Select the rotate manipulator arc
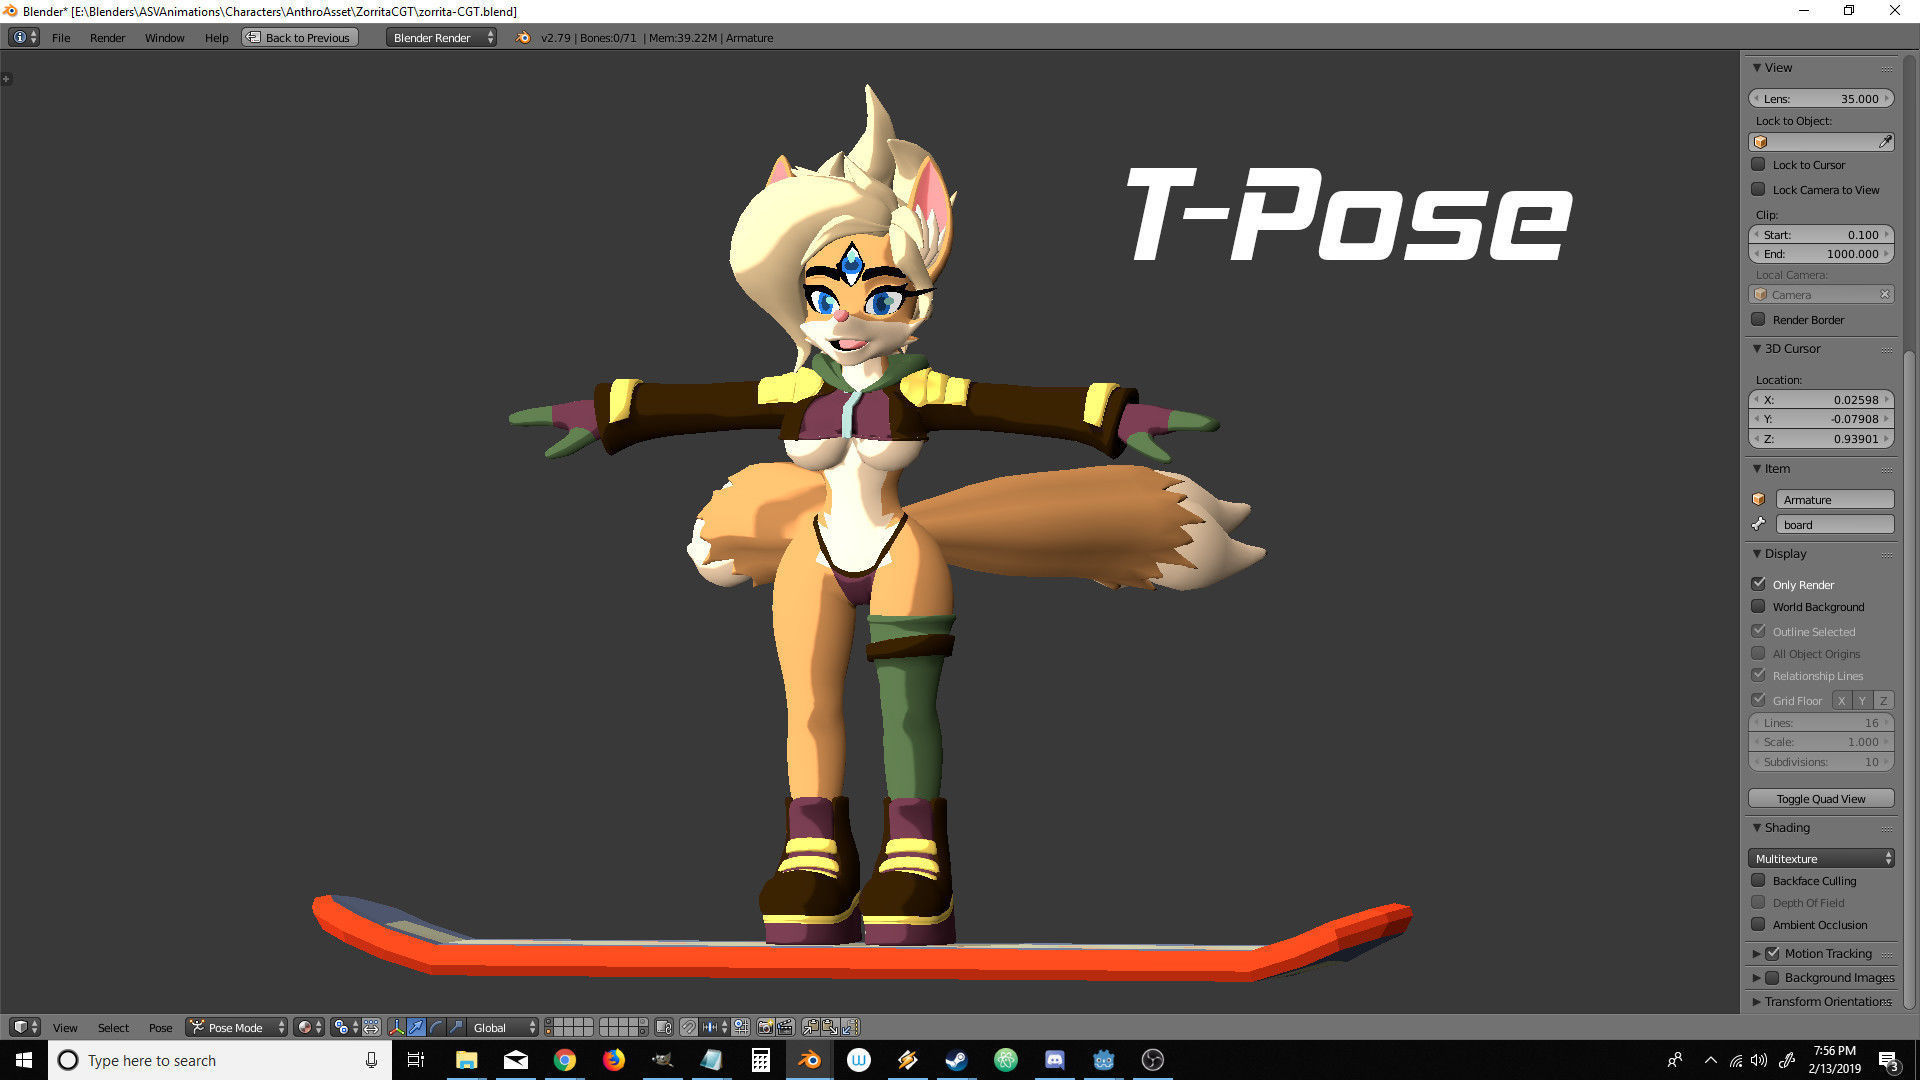The width and height of the screenshot is (1920, 1080). point(436,1027)
